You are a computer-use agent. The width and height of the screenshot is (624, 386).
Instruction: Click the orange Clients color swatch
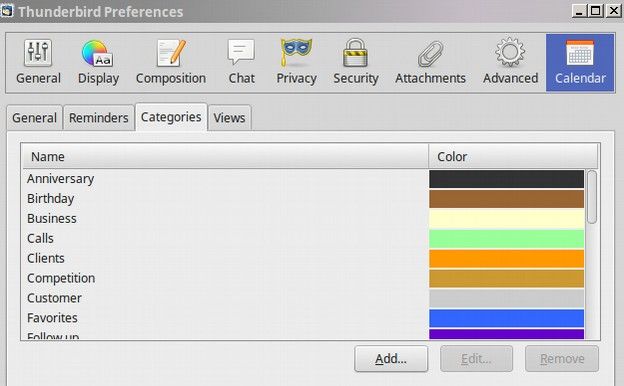coord(506,259)
